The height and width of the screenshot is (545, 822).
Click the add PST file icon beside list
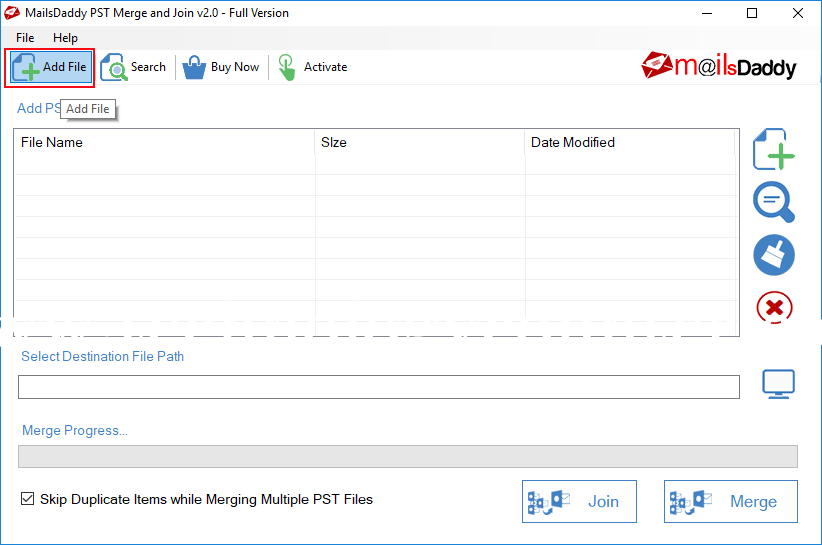(774, 149)
